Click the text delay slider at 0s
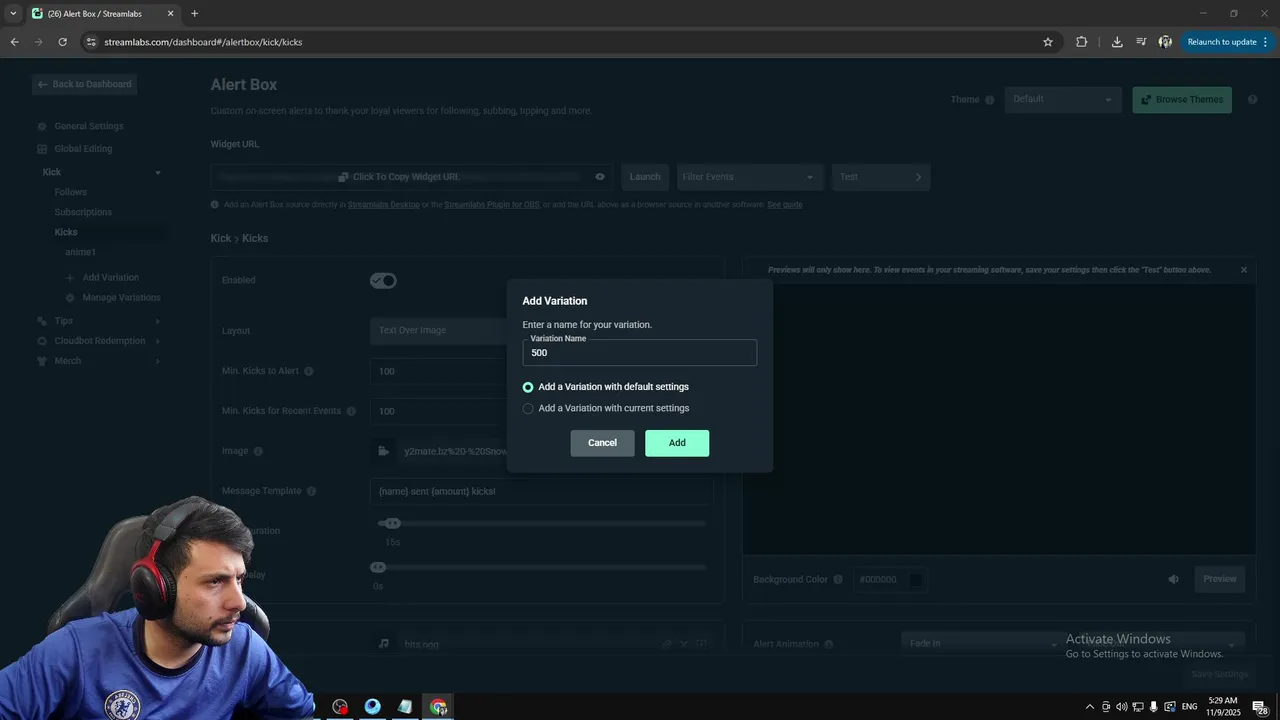This screenshot has height=720, width=1280. pos(378,567)
